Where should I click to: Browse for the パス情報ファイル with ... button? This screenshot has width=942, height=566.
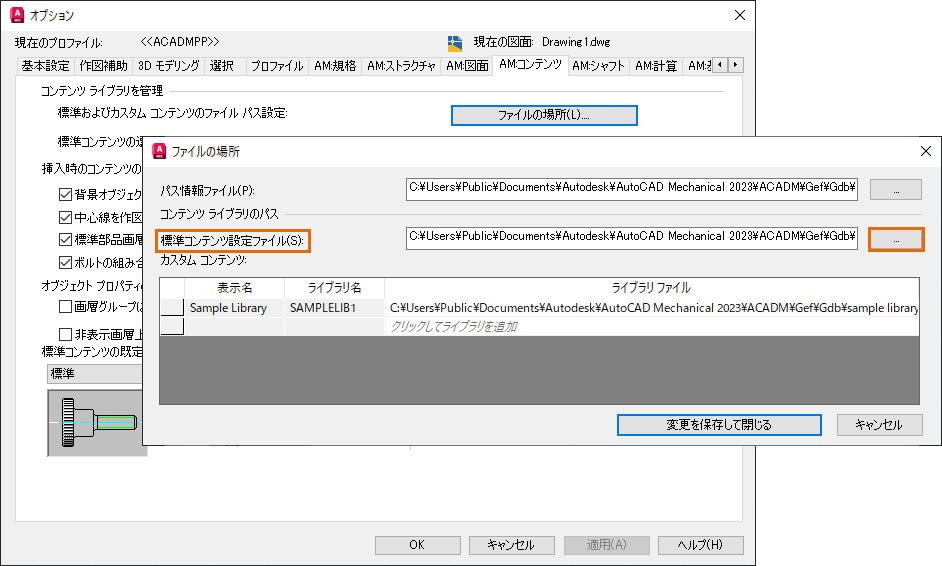pyautogui.click(x=896, y=189)
